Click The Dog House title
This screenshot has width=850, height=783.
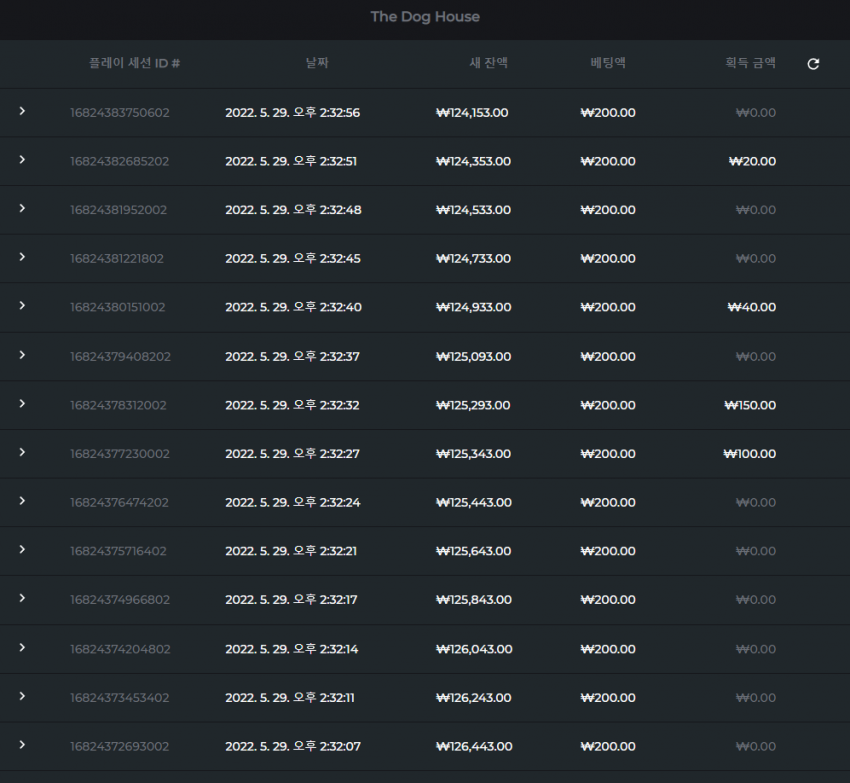(x=425, y=17)
